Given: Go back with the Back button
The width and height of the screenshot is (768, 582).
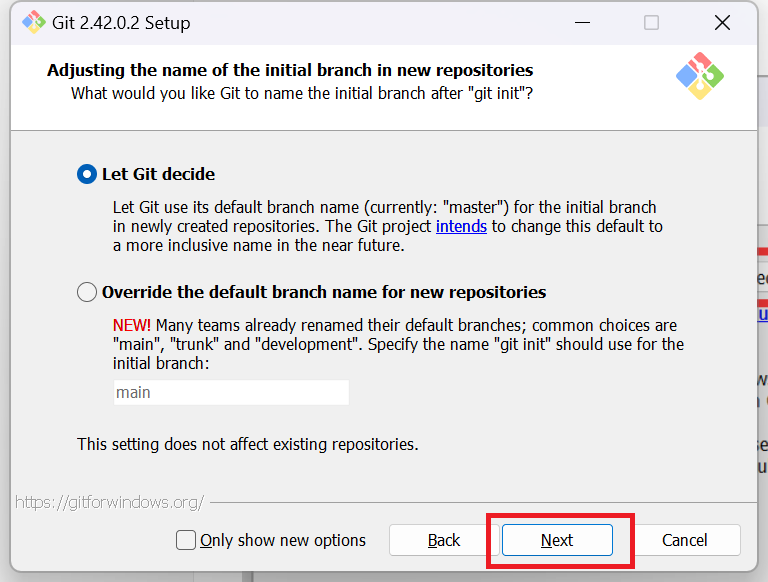Looking at the screenshot, I should (444, 540).
